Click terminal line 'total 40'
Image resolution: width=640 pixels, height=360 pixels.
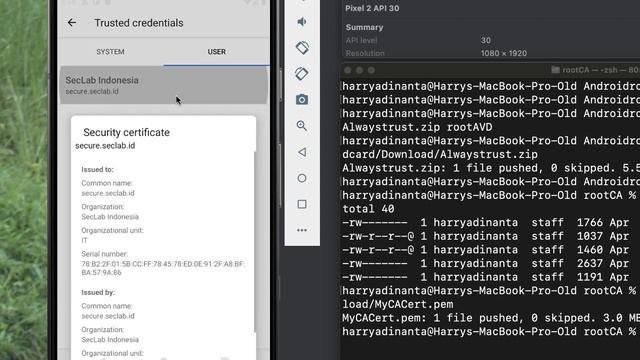(368, 209)
